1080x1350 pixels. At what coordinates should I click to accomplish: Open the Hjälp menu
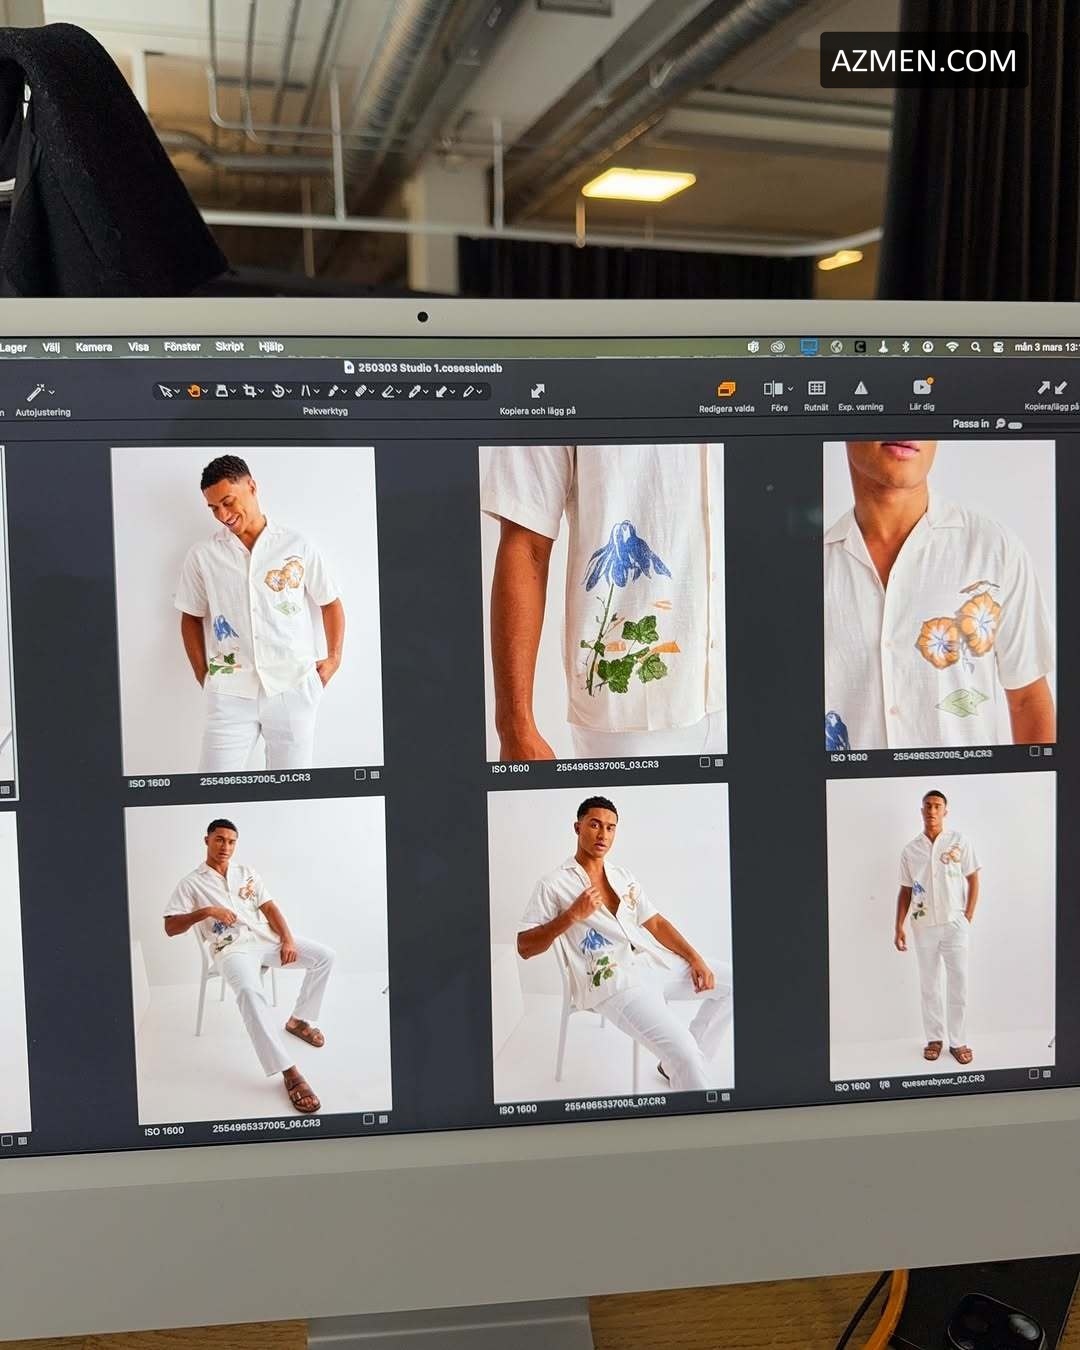click(271, 347)
